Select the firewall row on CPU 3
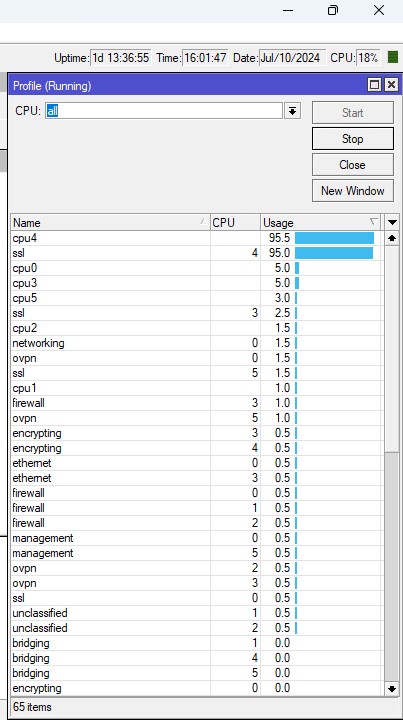Image resolution: width=403 pixels, height=720 pixels. tap(196, 403)
